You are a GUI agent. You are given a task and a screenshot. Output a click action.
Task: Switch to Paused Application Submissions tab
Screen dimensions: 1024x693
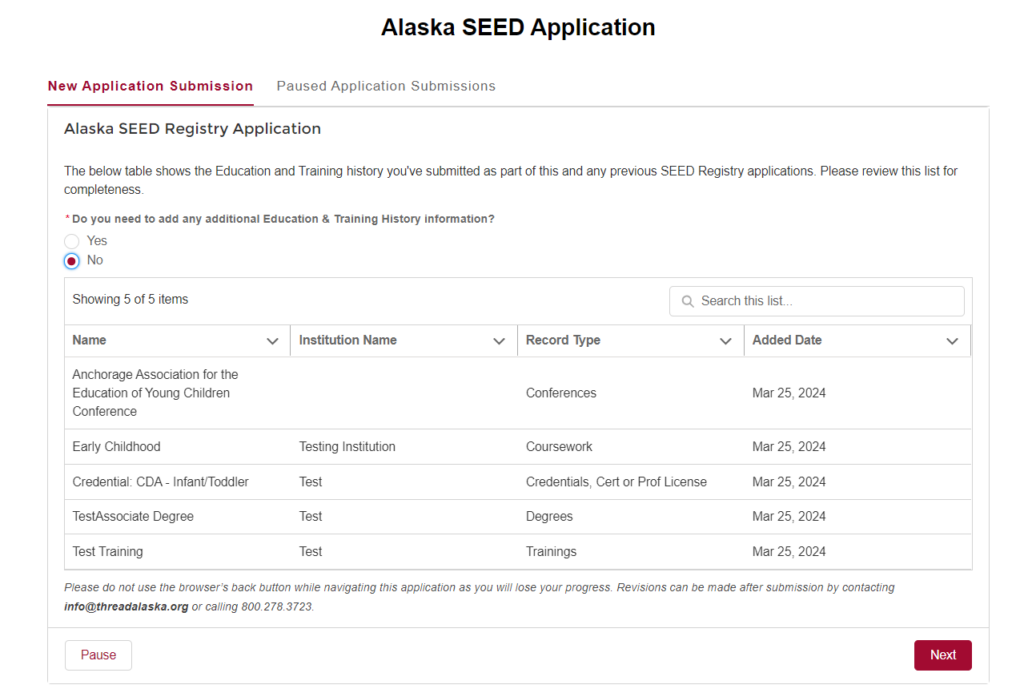click(386, 86)
